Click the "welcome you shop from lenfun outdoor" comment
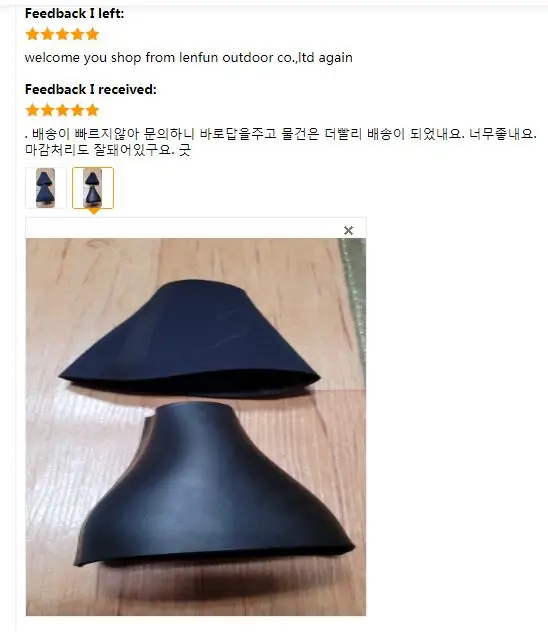 point(189,58)
